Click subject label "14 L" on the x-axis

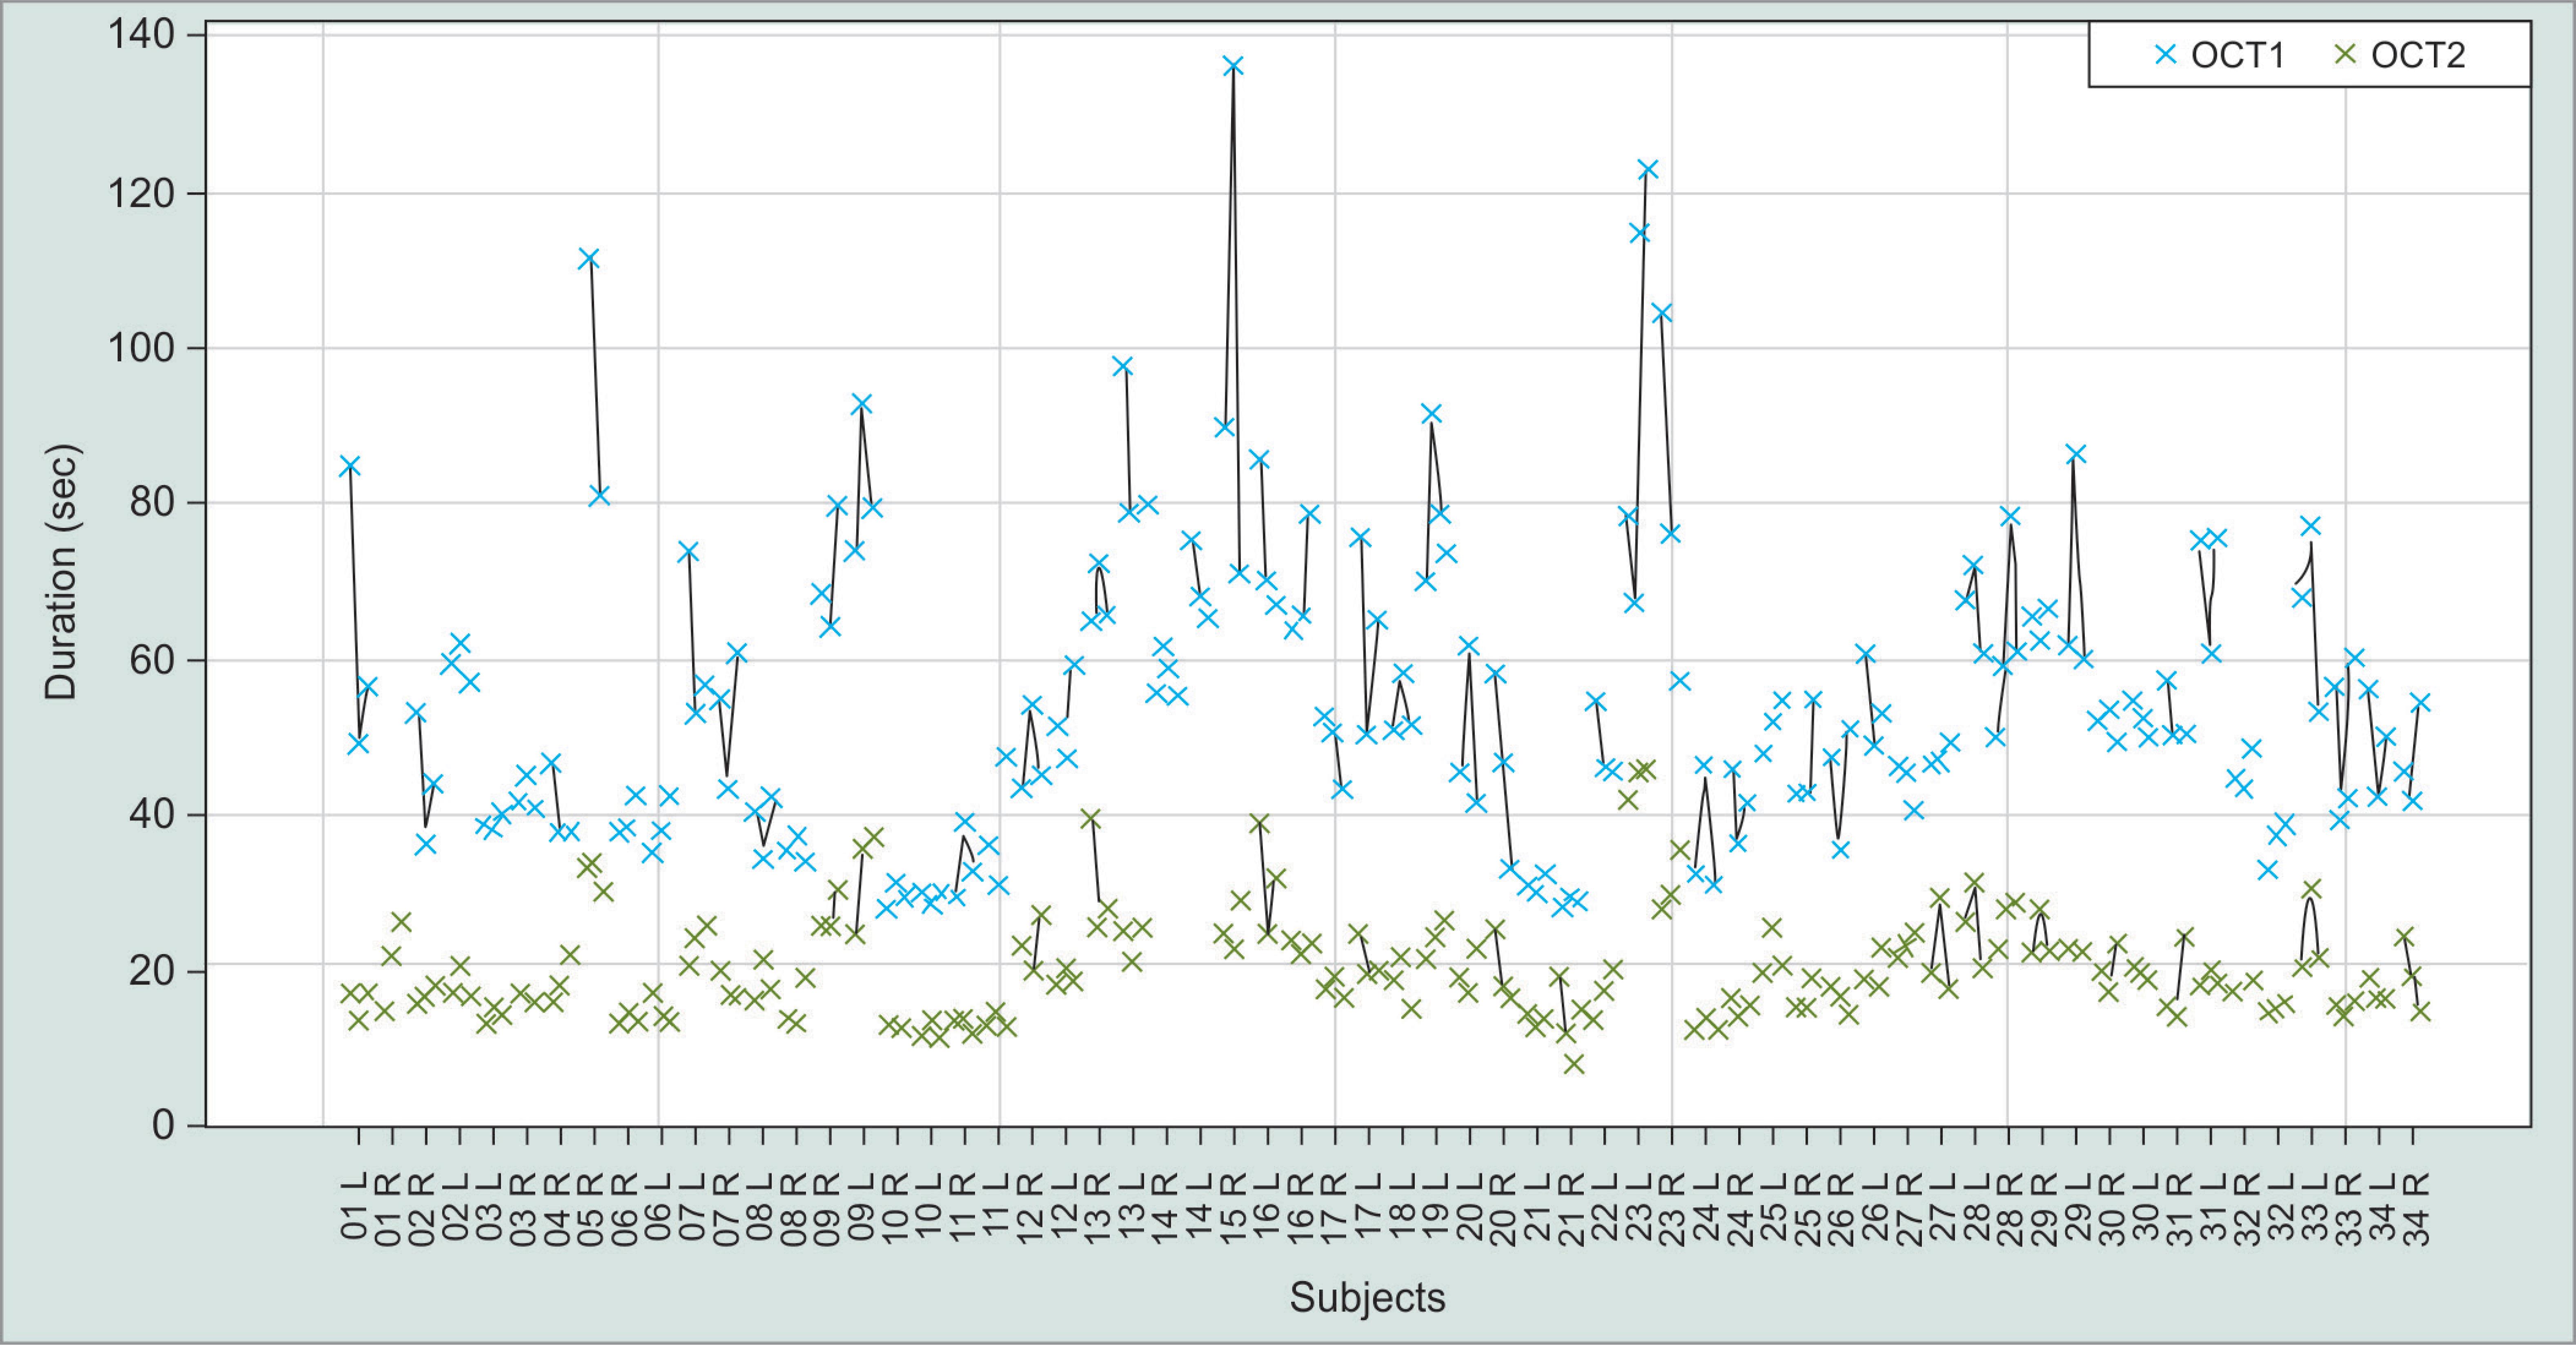point(1200,1206)
